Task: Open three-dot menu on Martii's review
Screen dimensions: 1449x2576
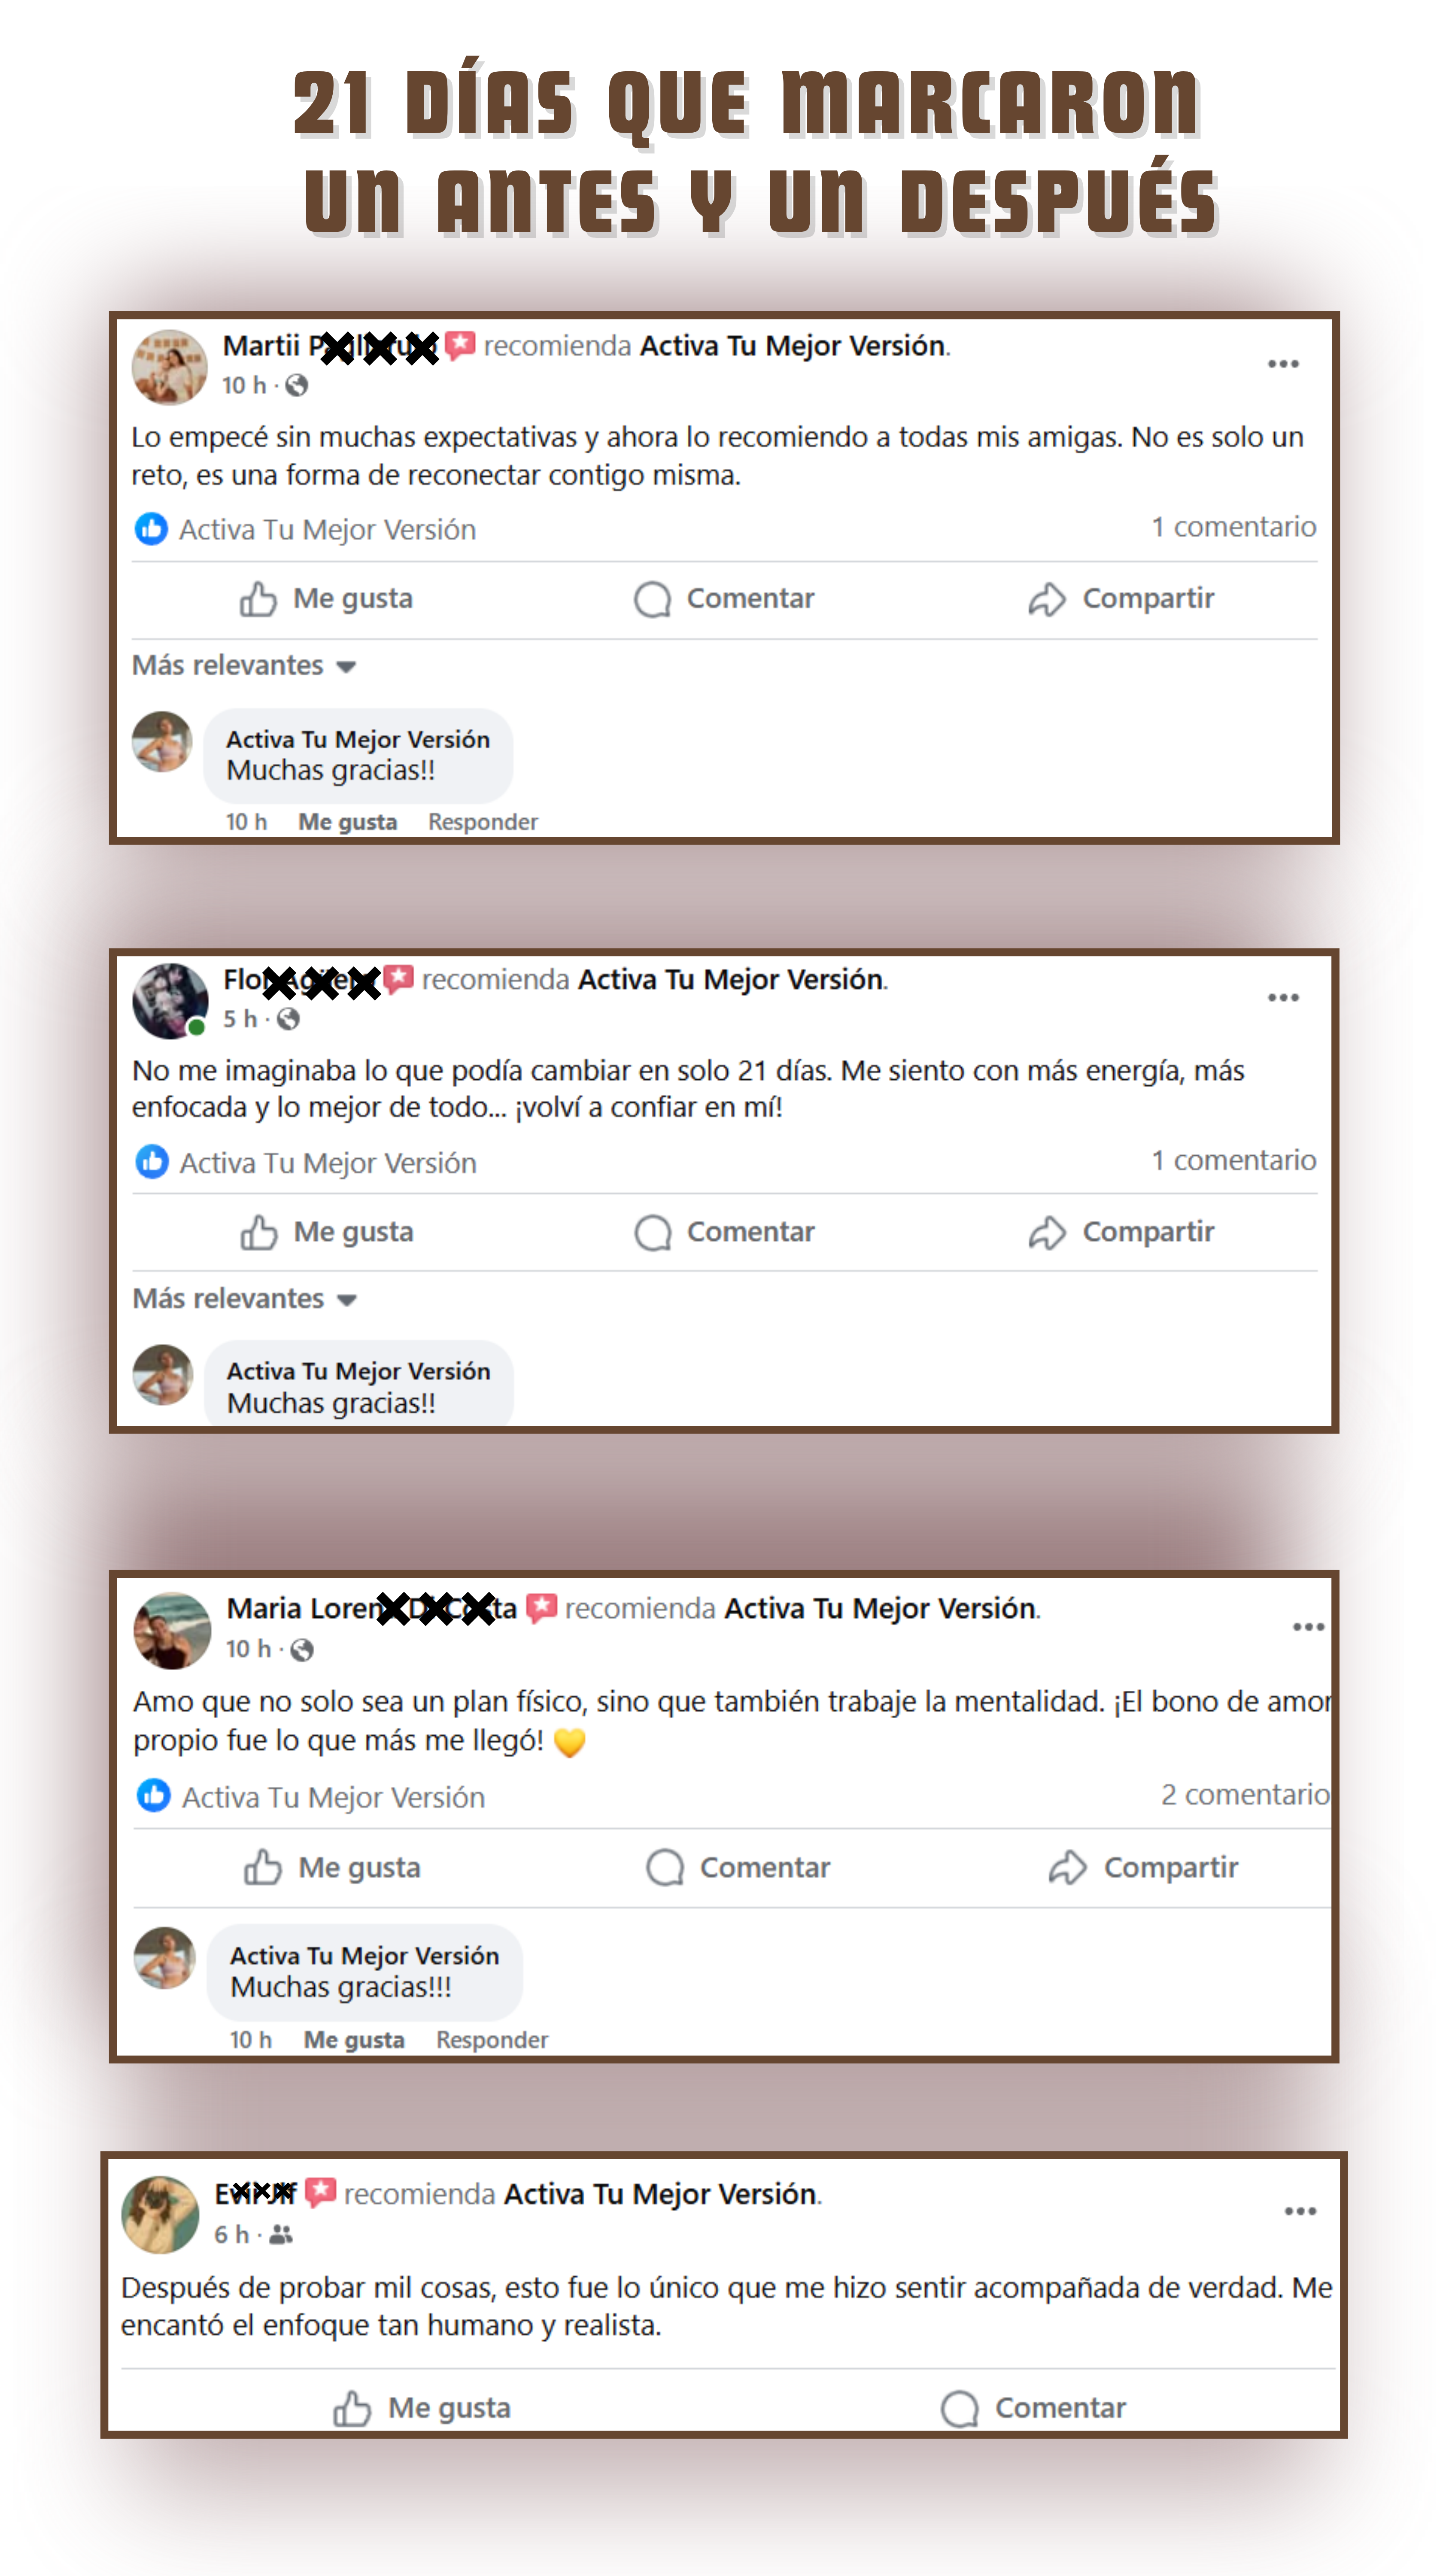Action: point(1283,364)
